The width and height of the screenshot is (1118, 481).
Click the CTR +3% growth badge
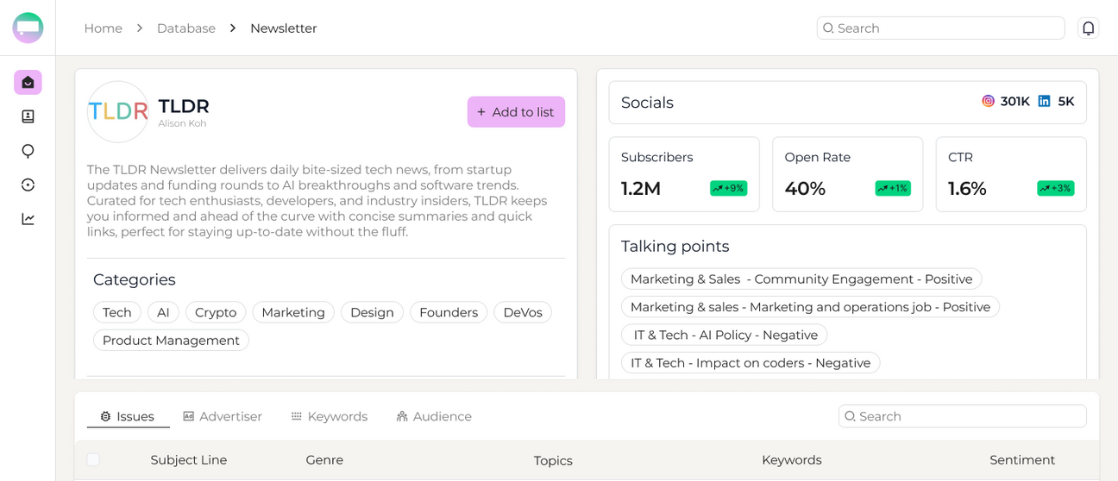pyautogui.click(x=1055, y=189)
